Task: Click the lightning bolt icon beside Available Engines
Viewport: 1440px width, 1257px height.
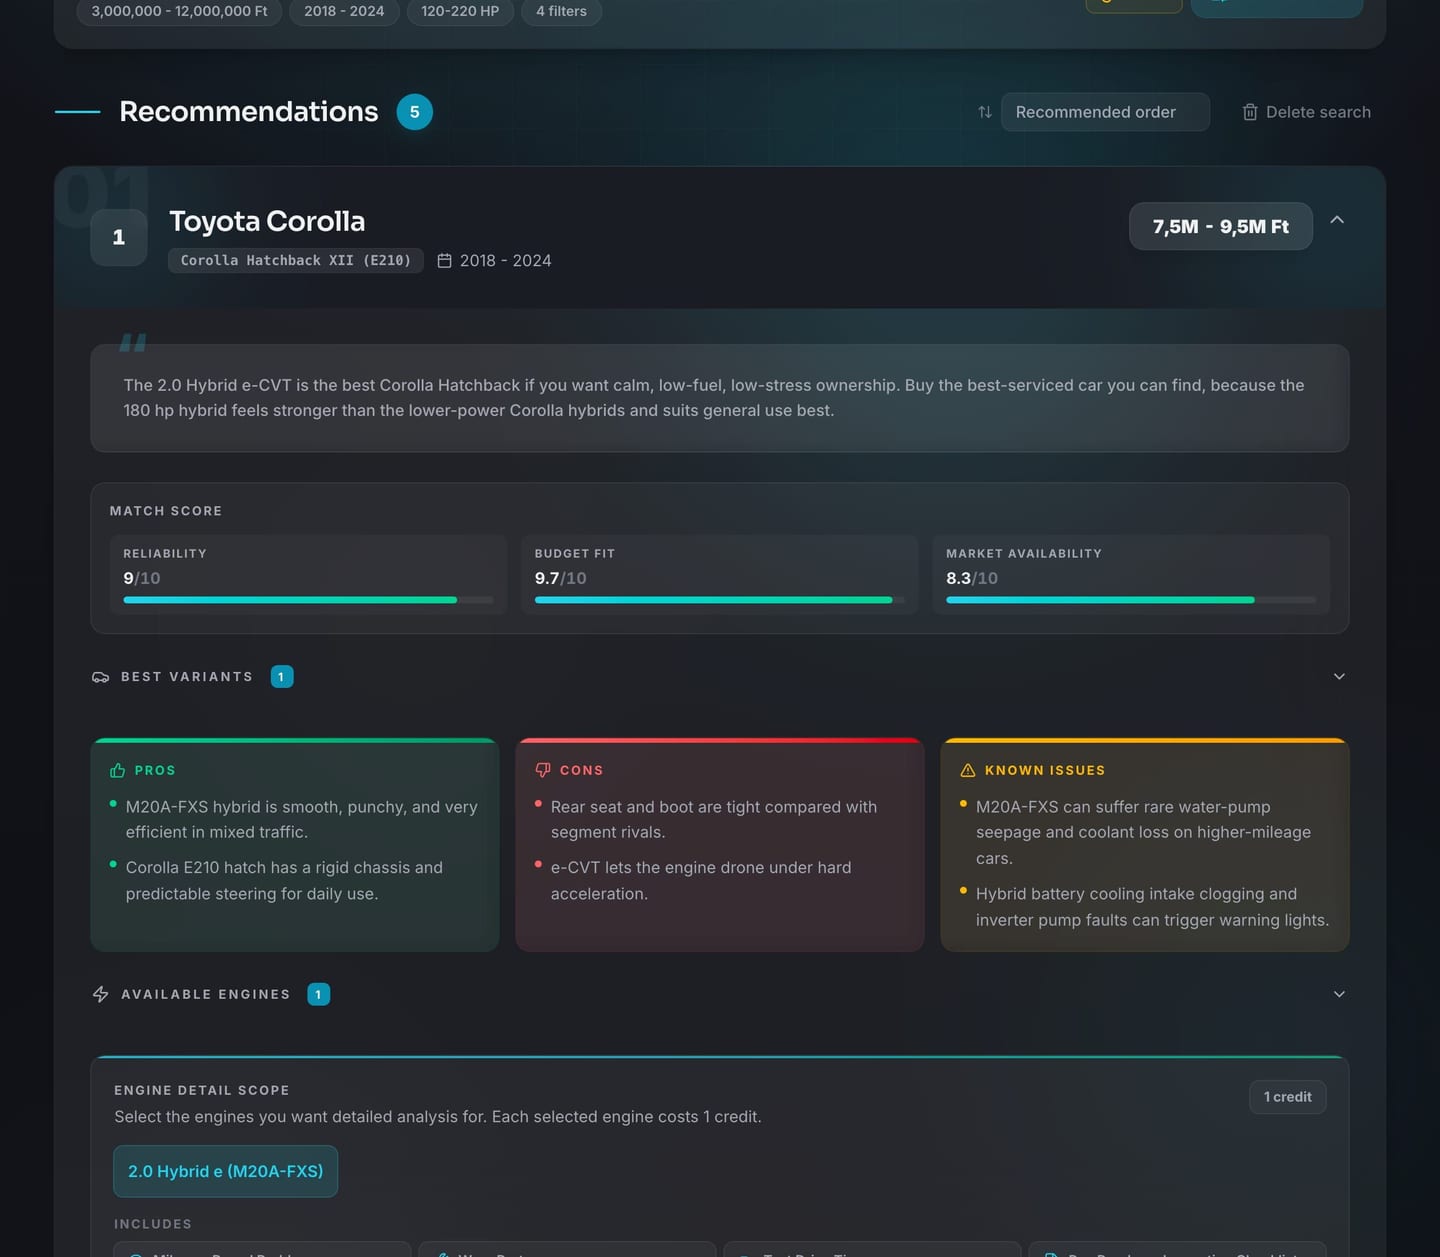Action: pos(101,994)
